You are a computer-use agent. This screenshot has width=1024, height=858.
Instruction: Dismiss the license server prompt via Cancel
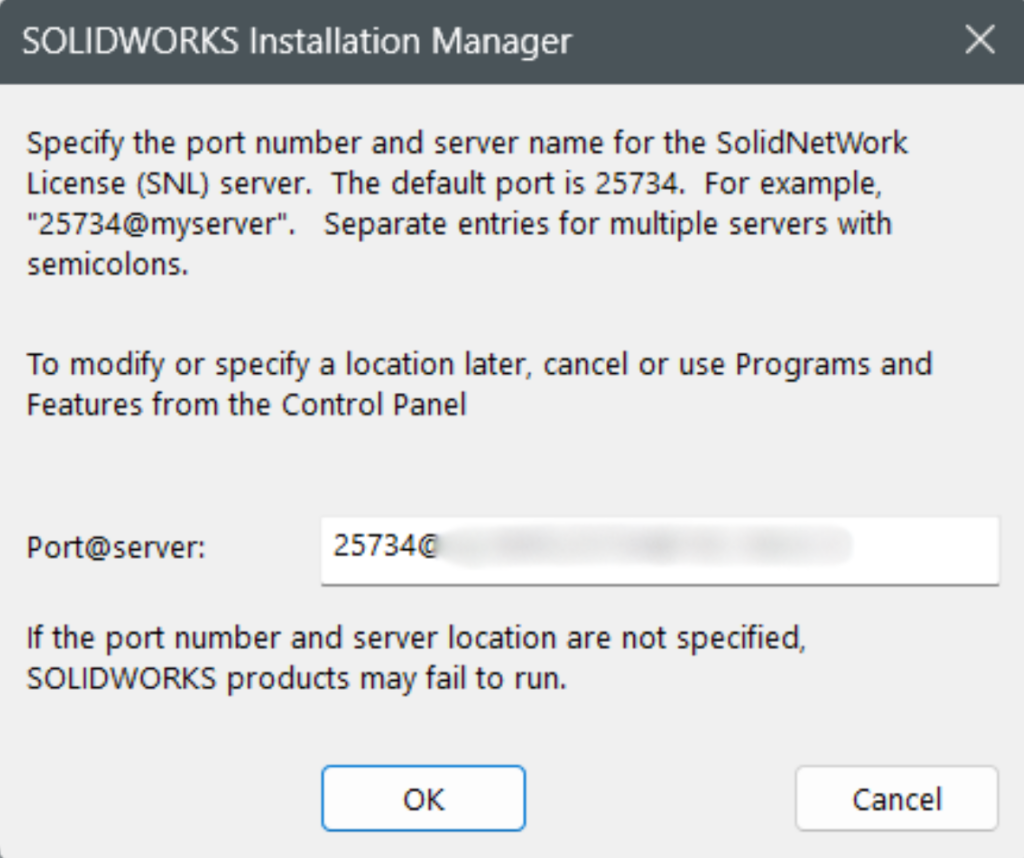pyautogui.click(x=895, y=798)
